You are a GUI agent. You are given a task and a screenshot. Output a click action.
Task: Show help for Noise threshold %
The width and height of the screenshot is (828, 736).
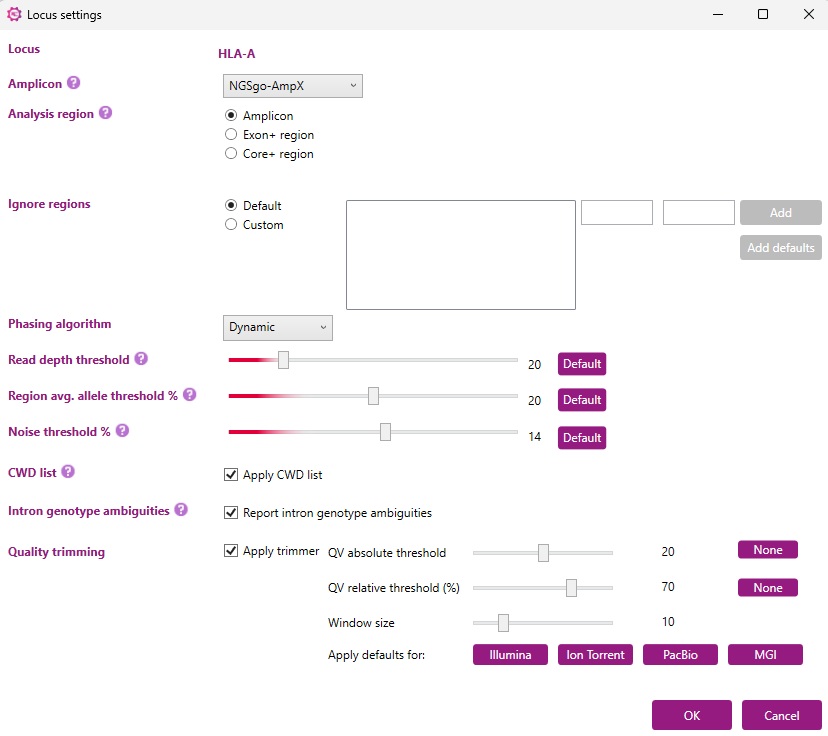tap(122, 431)
